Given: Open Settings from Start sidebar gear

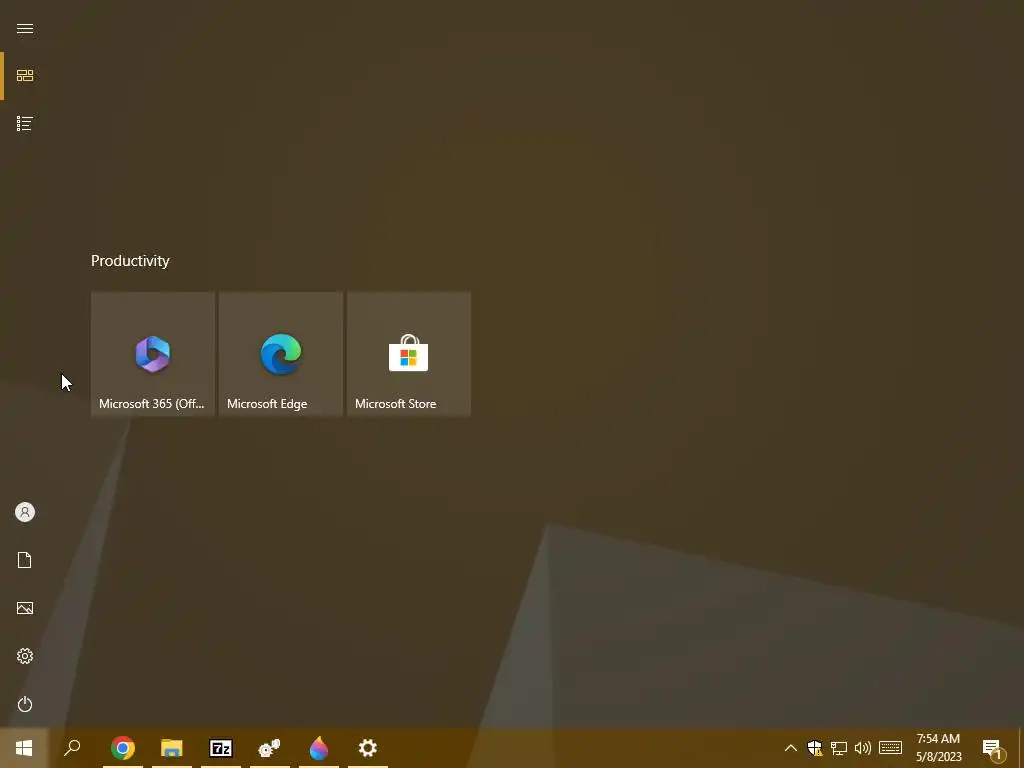Looking at the screenshot, I should point(25,656).
